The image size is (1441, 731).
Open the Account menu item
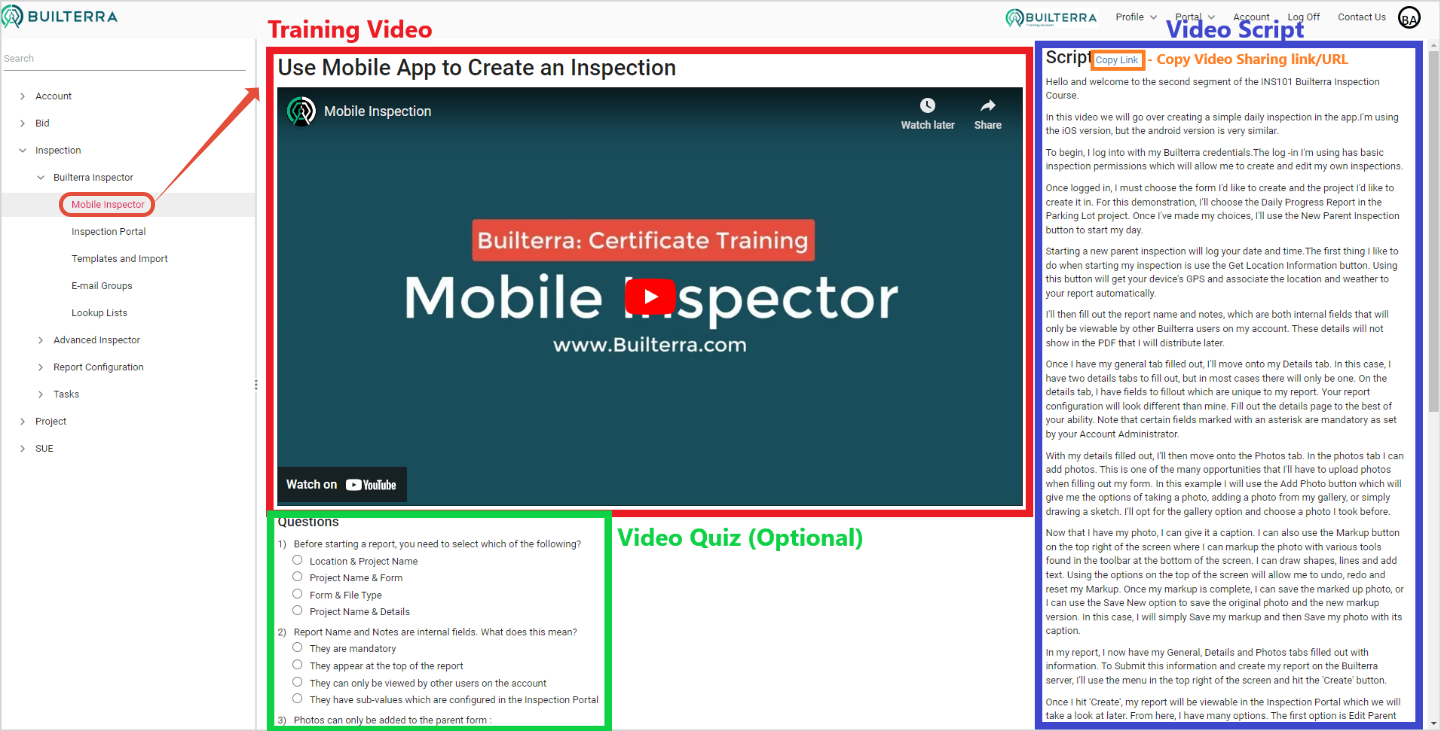[x=1251, y=17]
